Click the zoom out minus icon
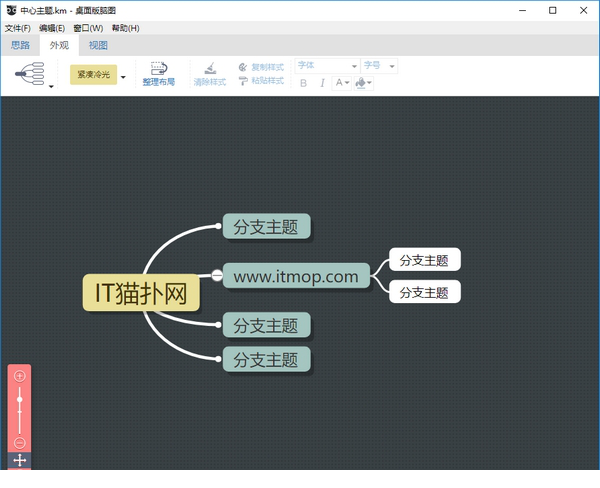The width and height of the screenshot is (600, 488). (x=20, y=443)
